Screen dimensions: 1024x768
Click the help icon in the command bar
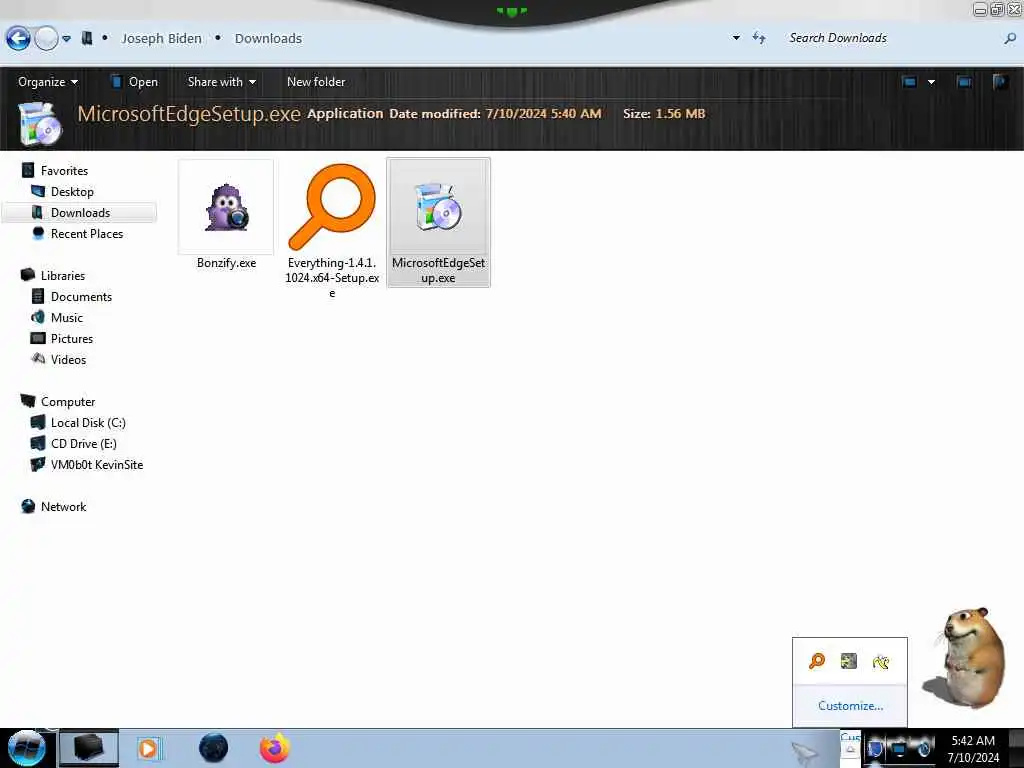click(x=1000, y=82)
